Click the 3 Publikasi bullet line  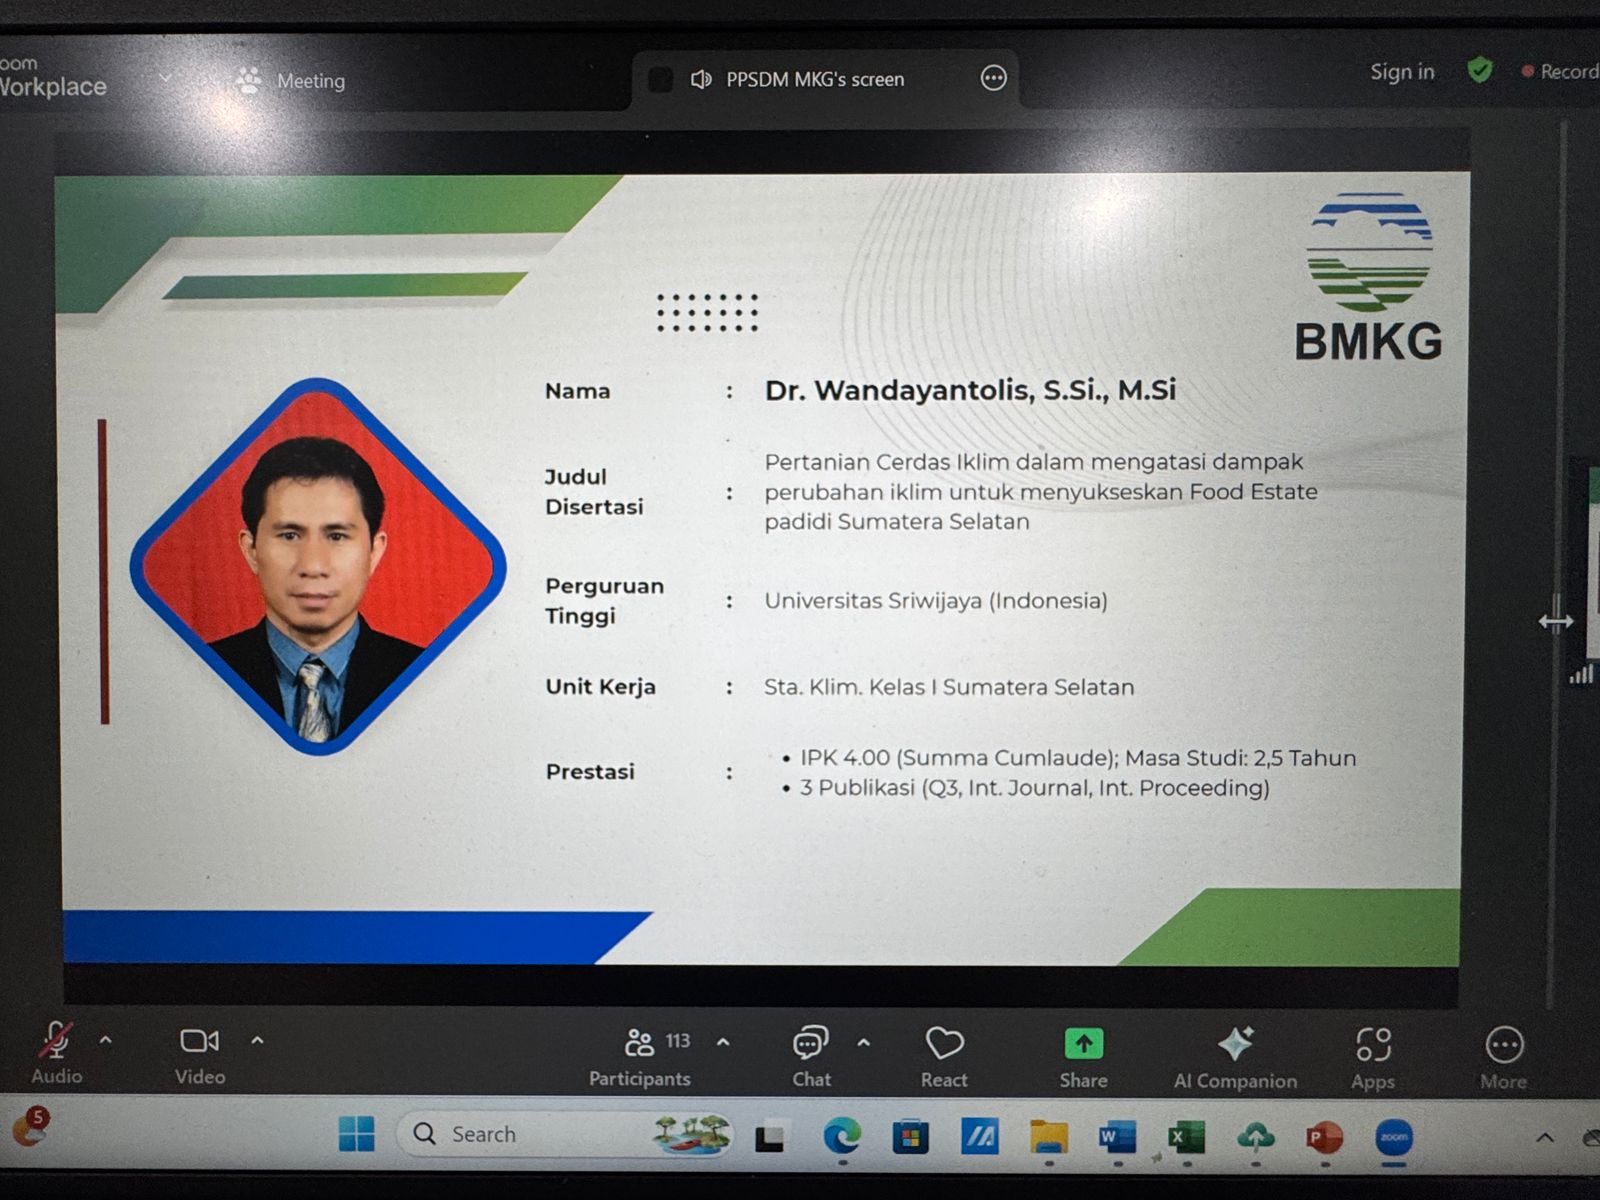pyautogui.click(x=1027, y=788)
